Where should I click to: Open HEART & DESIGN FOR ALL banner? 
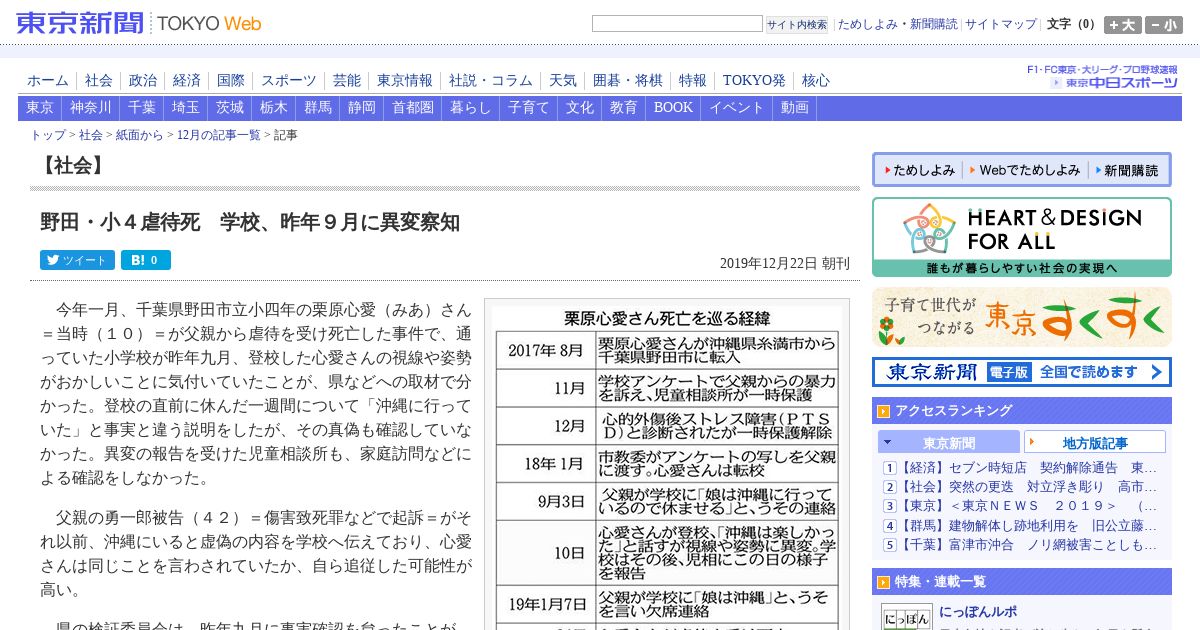[1021, 237]
